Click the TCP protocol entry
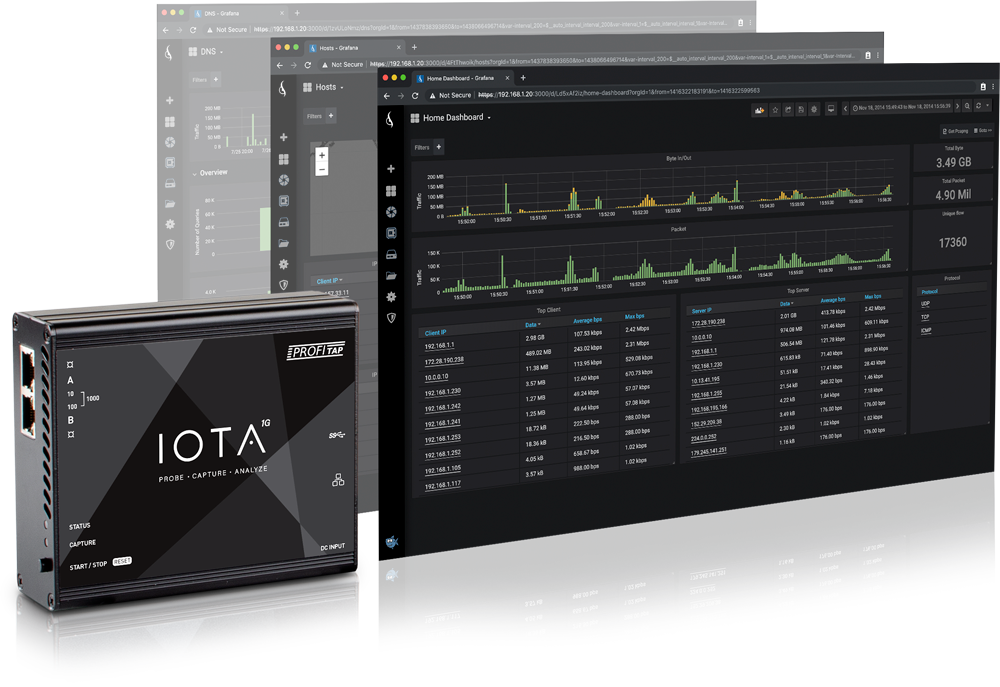This screenshot has height=687, width=1000. point(925,317)
